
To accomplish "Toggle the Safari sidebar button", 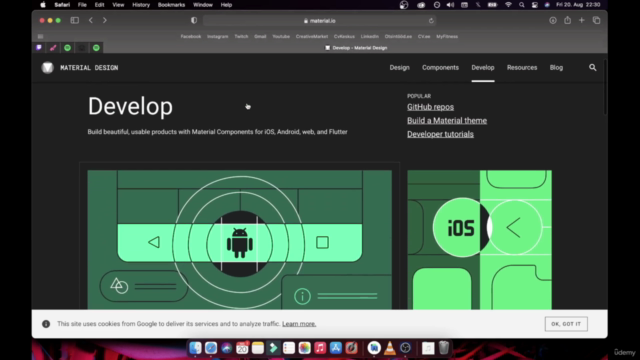I will 74,20.
